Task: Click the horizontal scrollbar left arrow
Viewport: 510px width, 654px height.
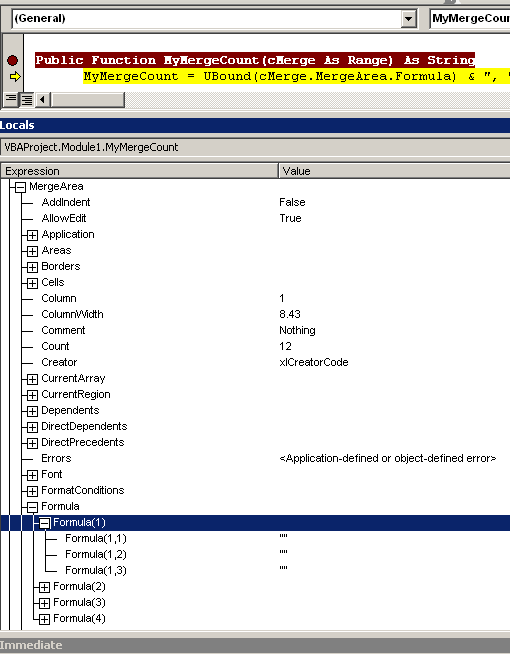Action: pos(43,100)
